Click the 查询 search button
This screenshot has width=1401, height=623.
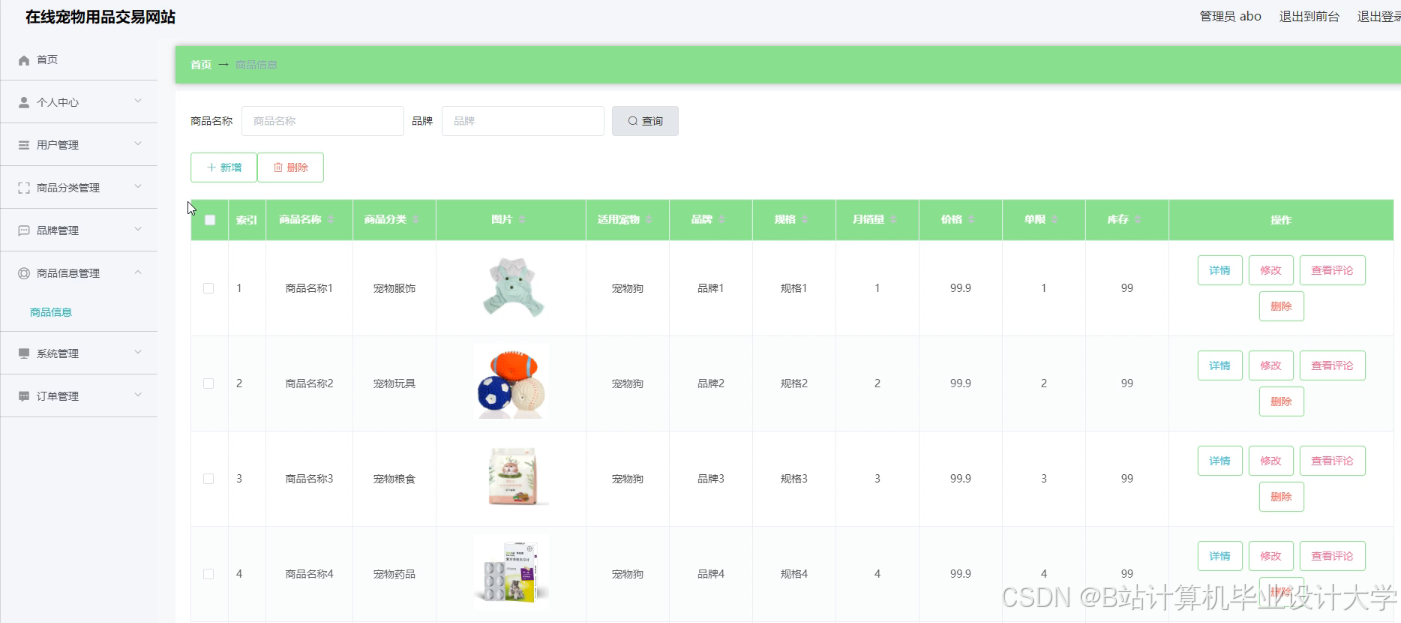point(645,121)
